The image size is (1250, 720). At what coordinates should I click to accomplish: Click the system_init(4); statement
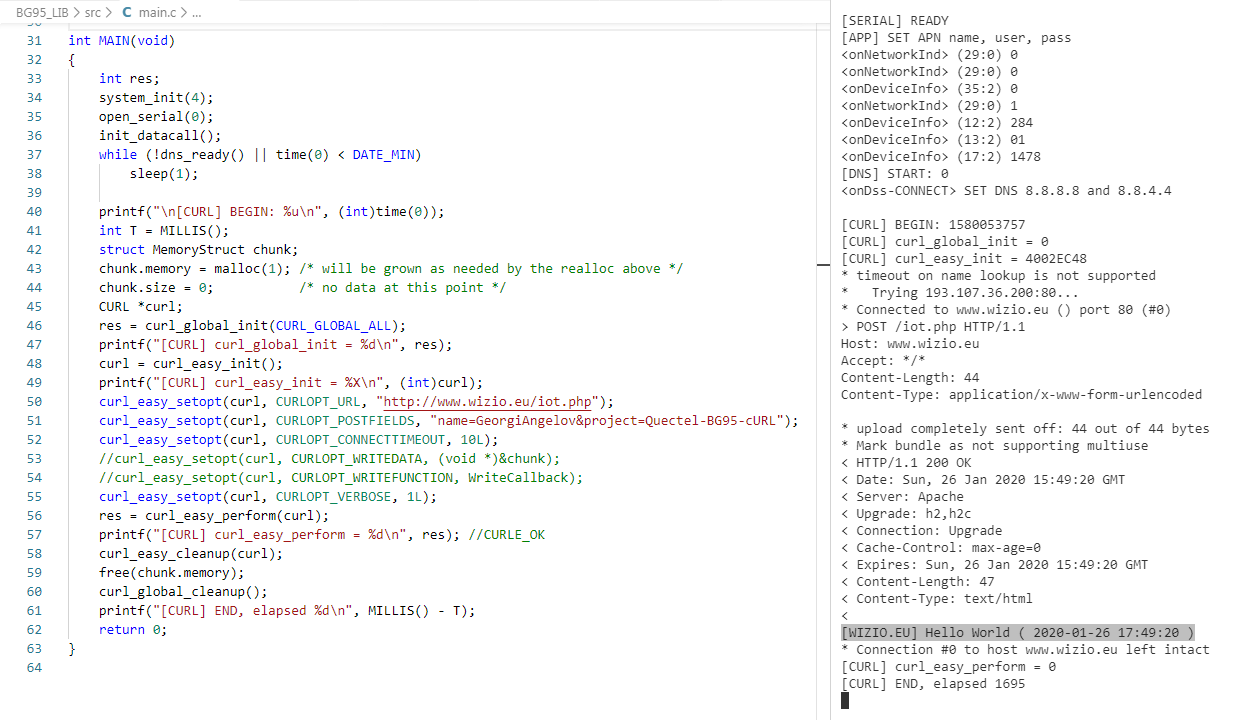pos(156,98)
